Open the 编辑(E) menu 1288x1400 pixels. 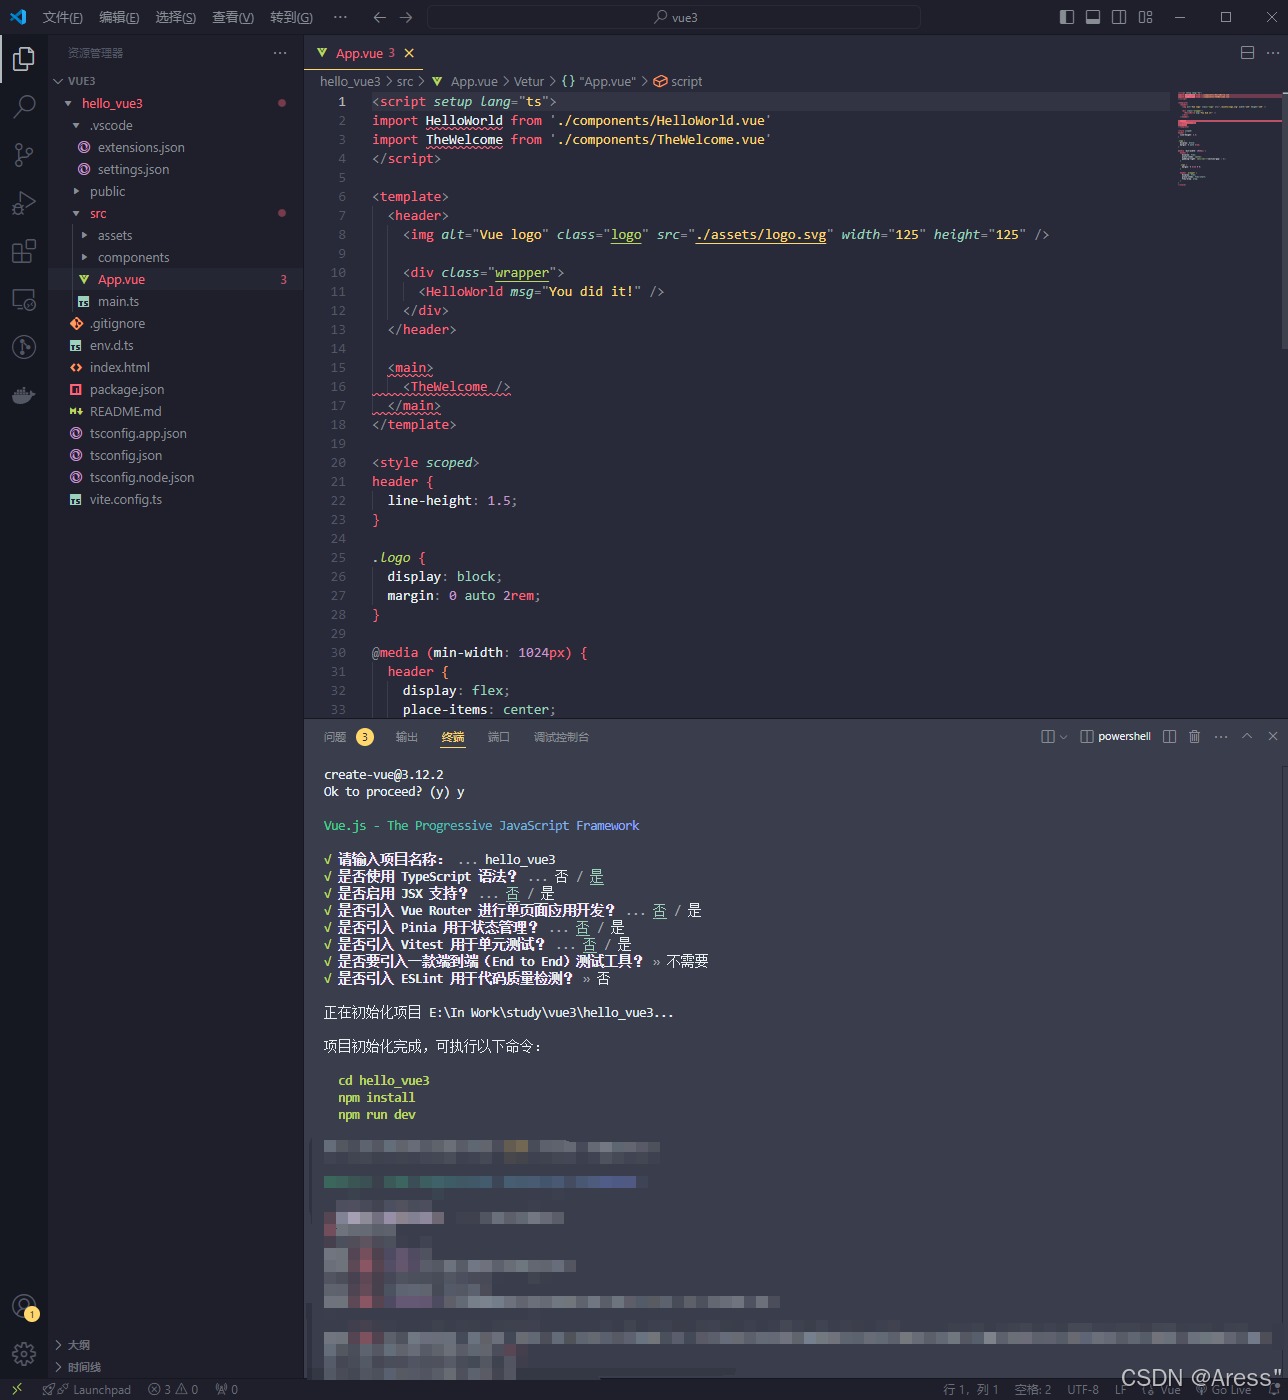(119, 17)
